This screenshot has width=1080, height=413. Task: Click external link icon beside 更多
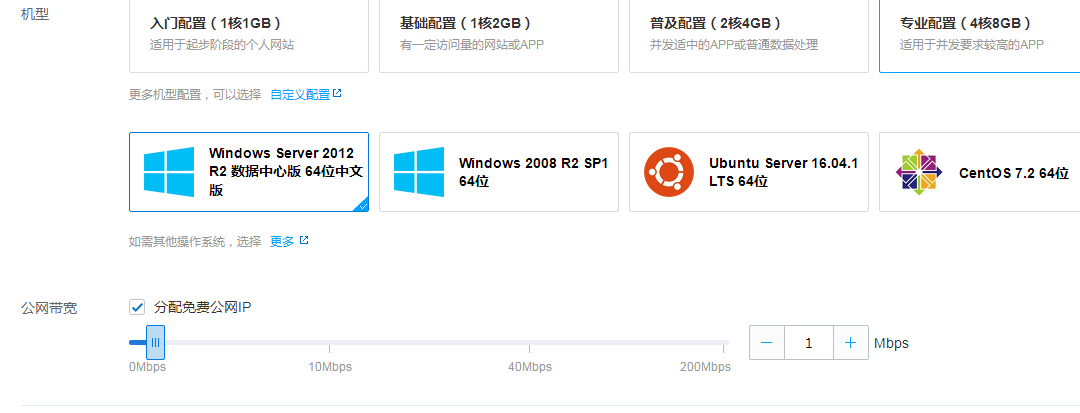pyautogui.click(x=304, y=241)
